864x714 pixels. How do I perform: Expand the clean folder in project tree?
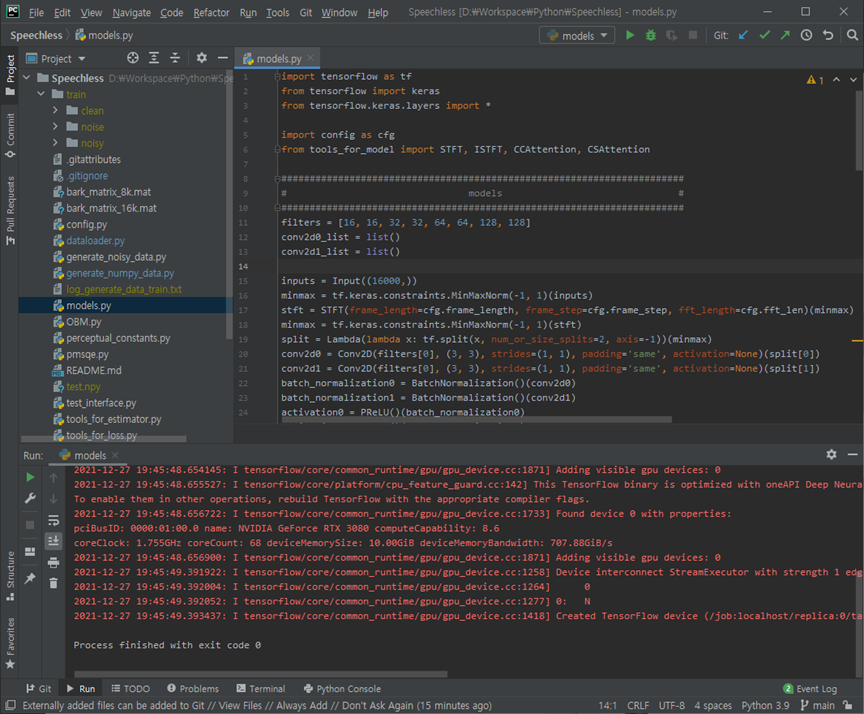(x=55, y=111)
